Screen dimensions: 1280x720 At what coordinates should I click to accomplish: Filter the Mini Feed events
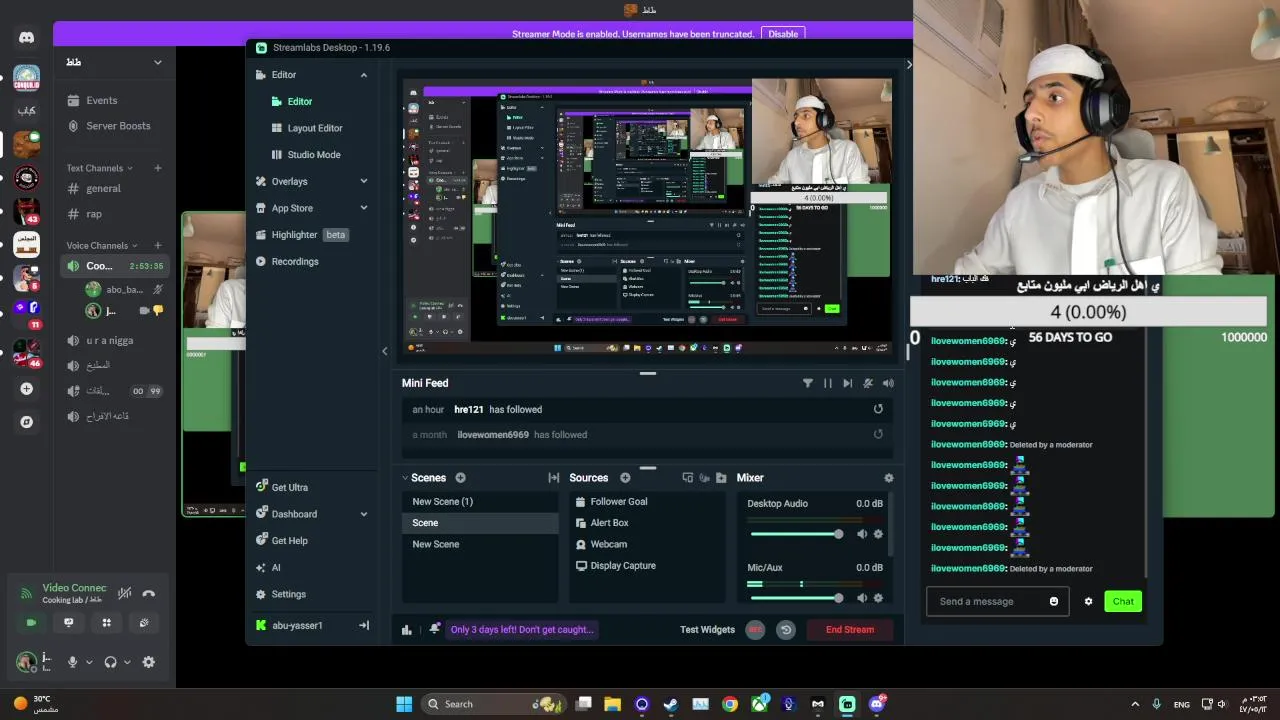807,383
